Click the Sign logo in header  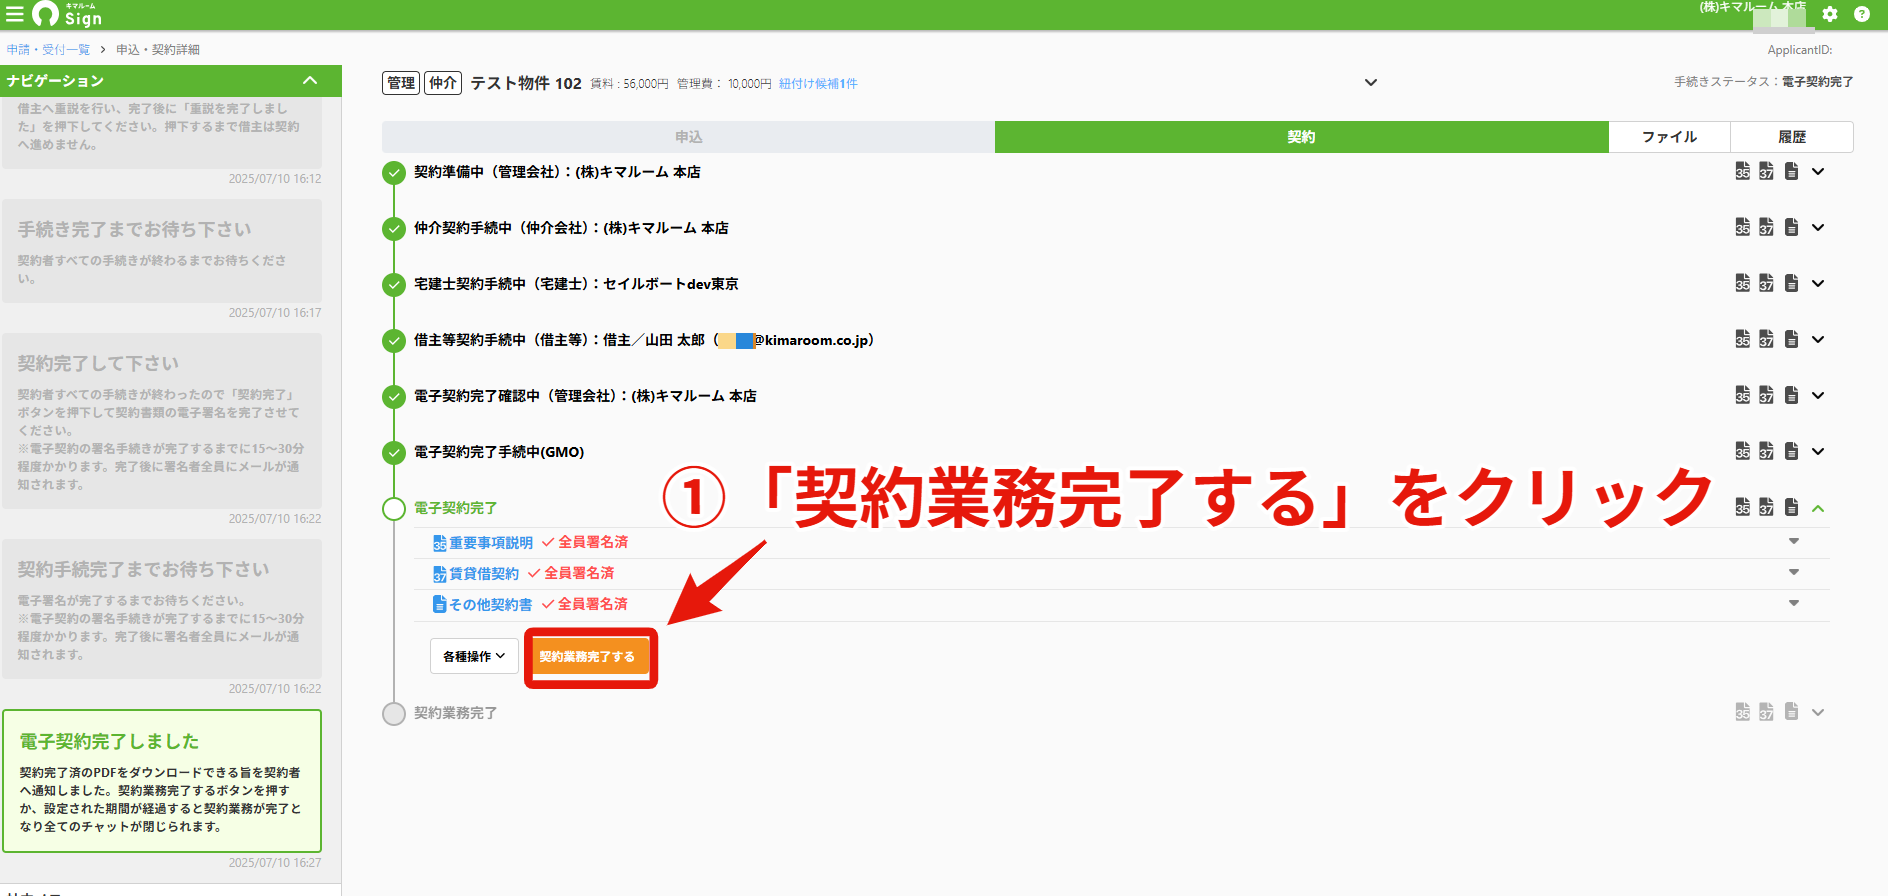click(x=67, y=14)
